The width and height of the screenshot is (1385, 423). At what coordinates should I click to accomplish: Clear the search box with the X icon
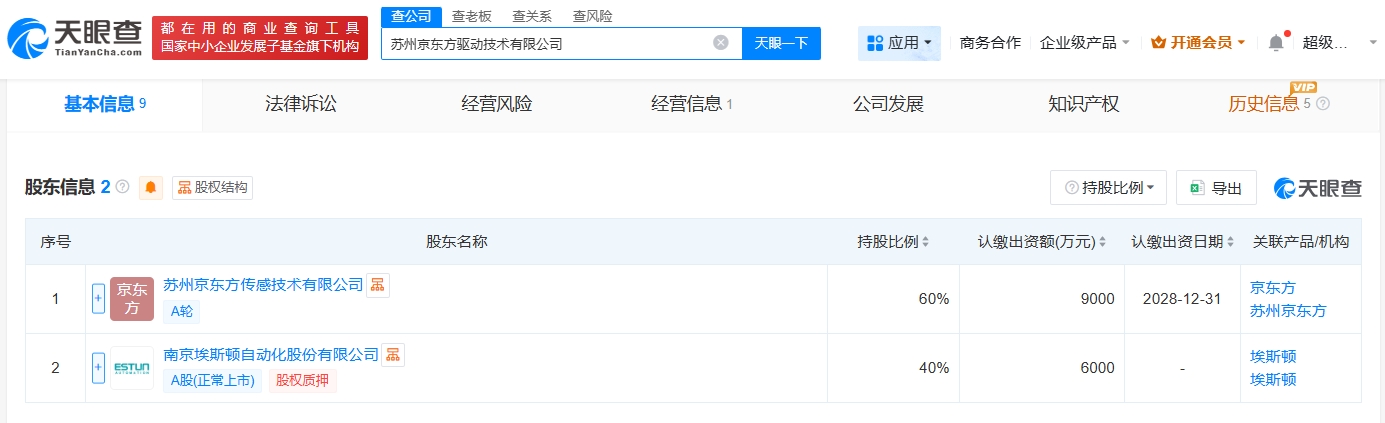(720, 43)
